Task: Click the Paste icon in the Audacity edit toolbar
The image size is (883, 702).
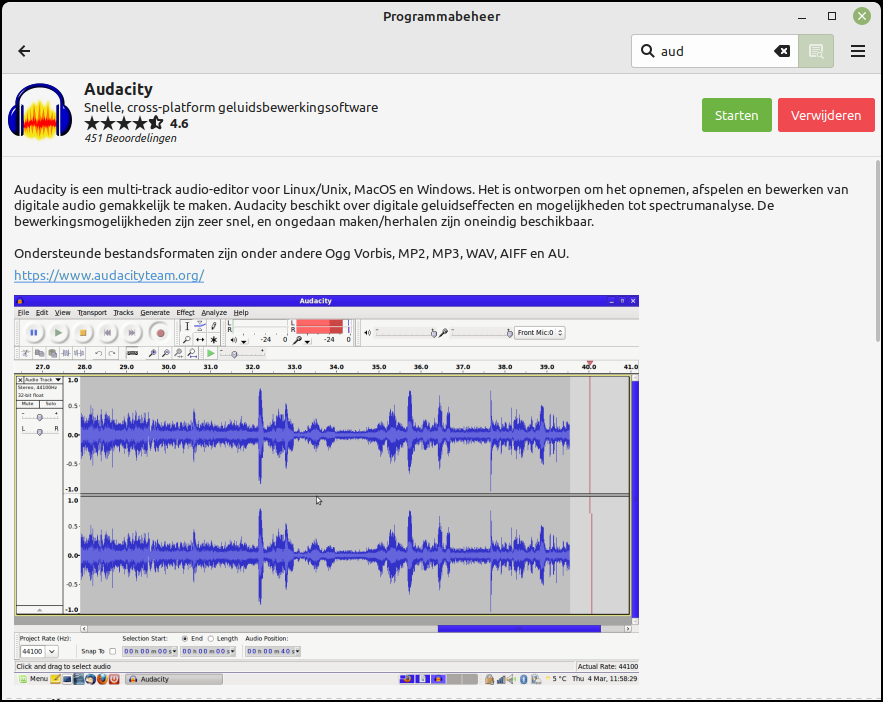Action: click(52, 353)
